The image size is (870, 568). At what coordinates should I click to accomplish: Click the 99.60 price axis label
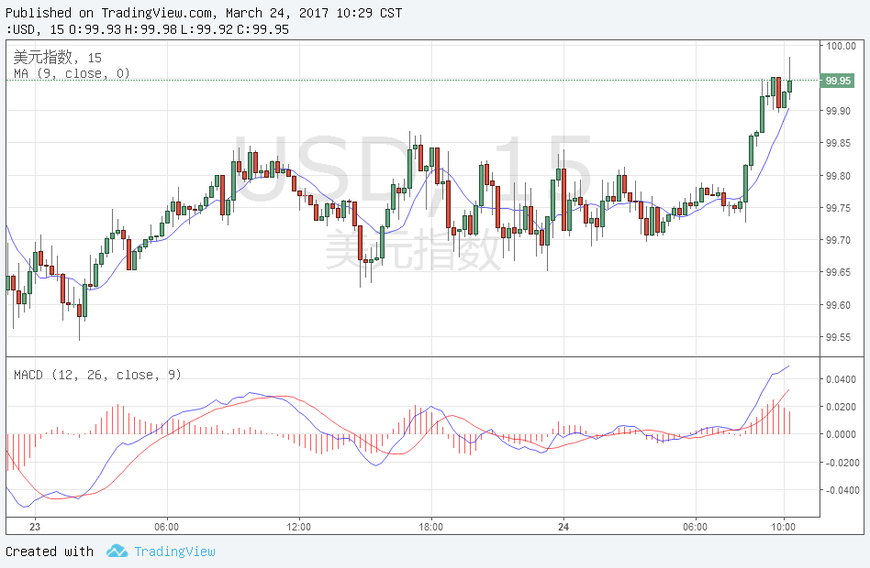[838, 305]
